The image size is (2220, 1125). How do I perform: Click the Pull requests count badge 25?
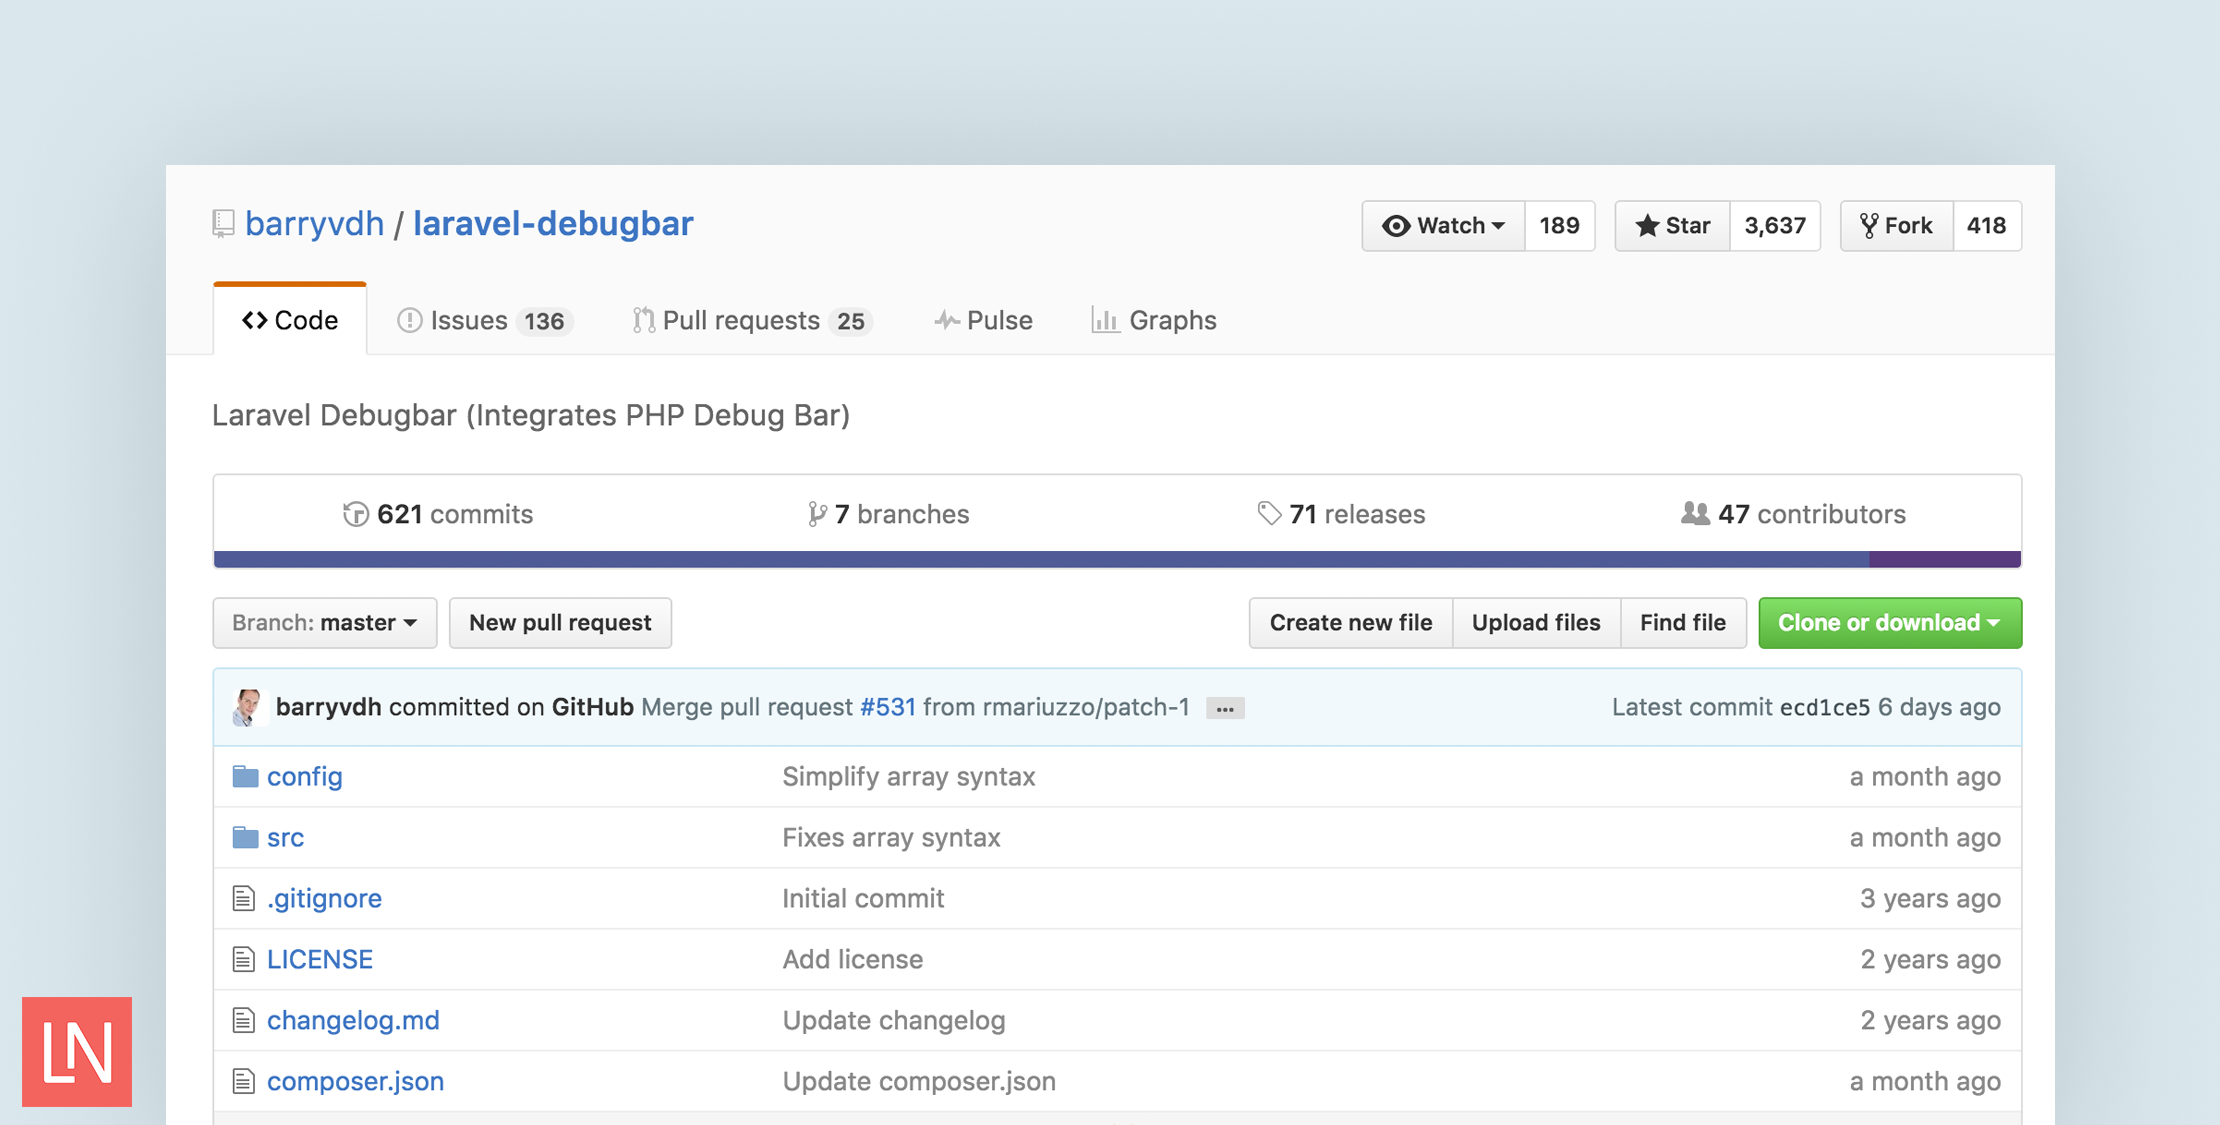point(850,321)
